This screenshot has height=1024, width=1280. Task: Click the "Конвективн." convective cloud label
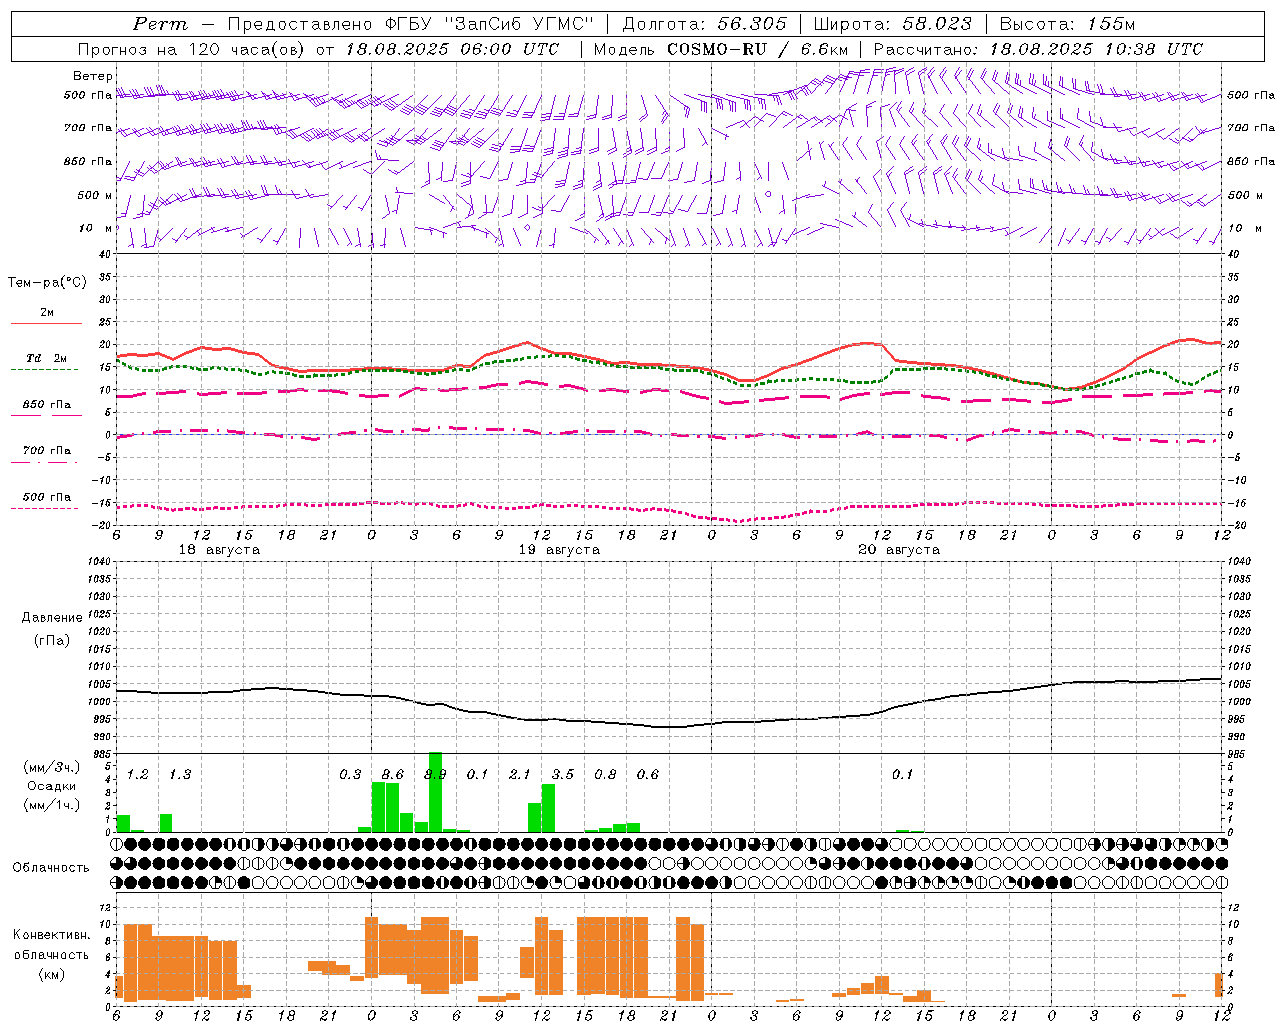(52, 935)
